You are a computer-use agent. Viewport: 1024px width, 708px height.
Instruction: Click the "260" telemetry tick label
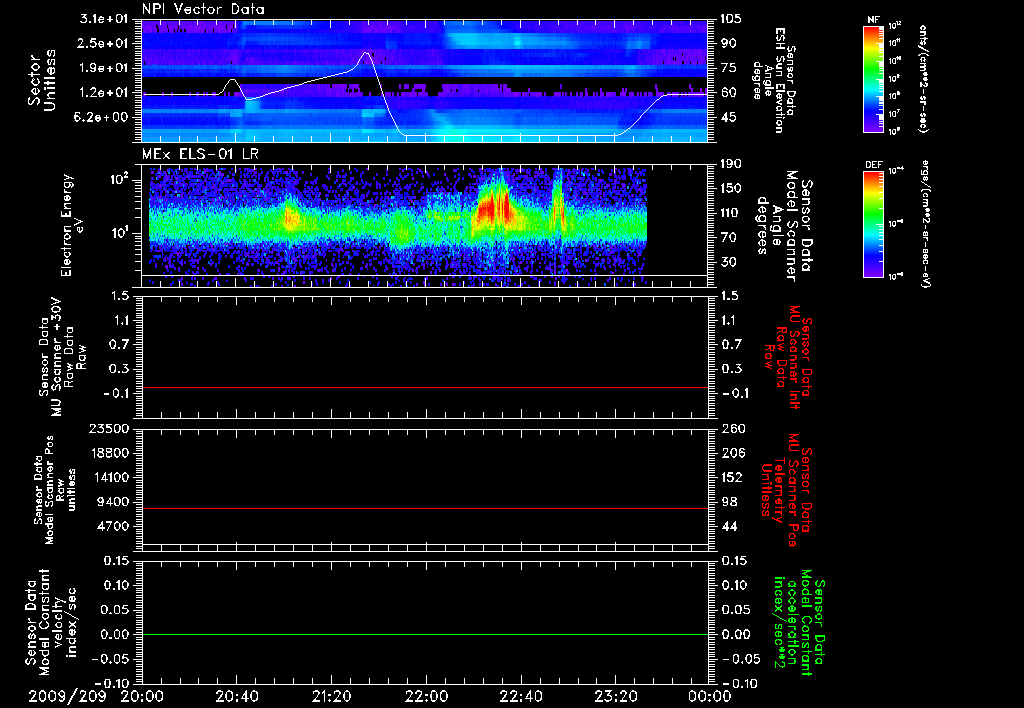pos(733,429)
